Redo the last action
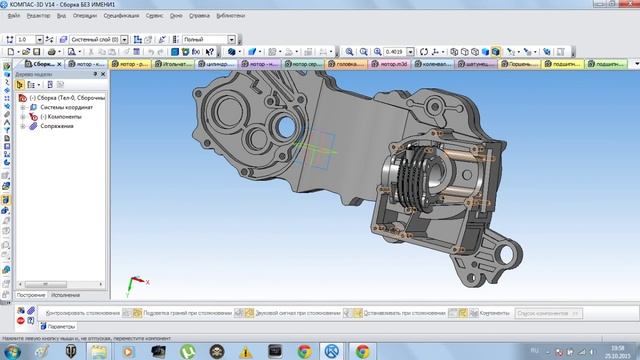Viewport: 640px width, 360px height. [160, 52]
